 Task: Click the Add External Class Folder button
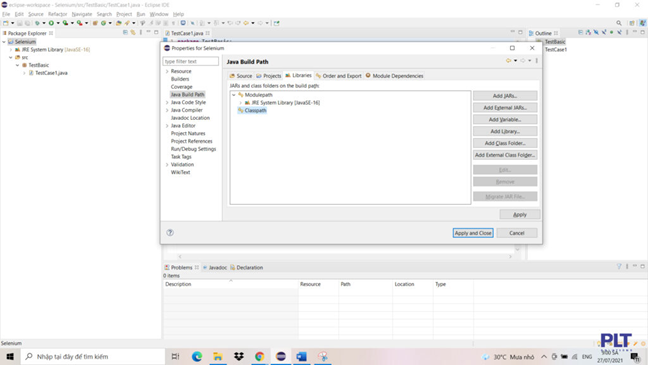click(505, 155)
